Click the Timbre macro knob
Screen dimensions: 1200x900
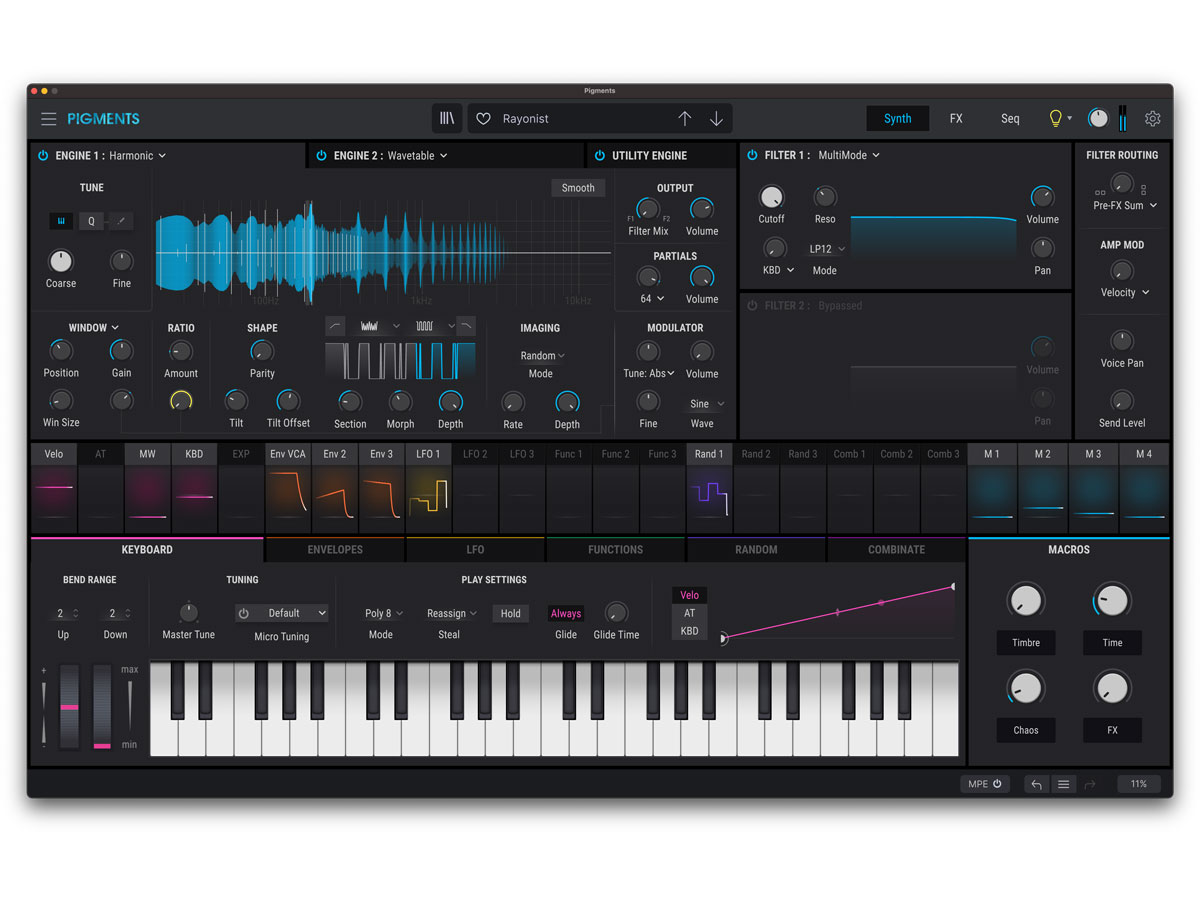pos(1026,600)
